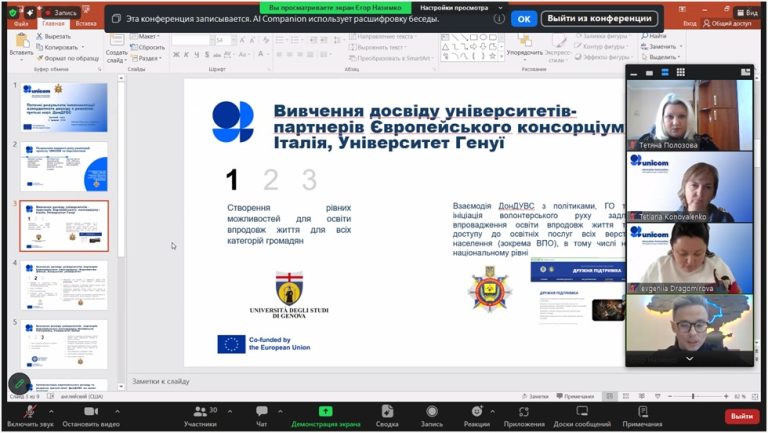The width and height of the screenshot is (768, 433).
Task: Open Доски сообщений whiteboards icon
Action: (582, 411)
